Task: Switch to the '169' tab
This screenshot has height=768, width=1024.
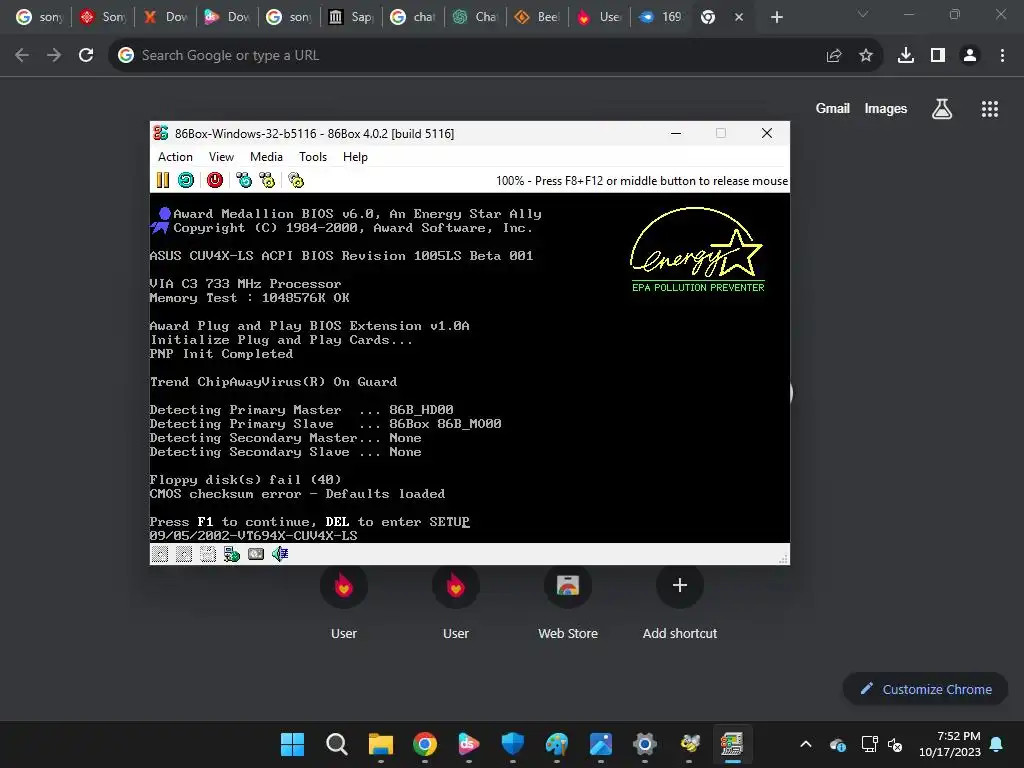Action: [x=661, y=17]
